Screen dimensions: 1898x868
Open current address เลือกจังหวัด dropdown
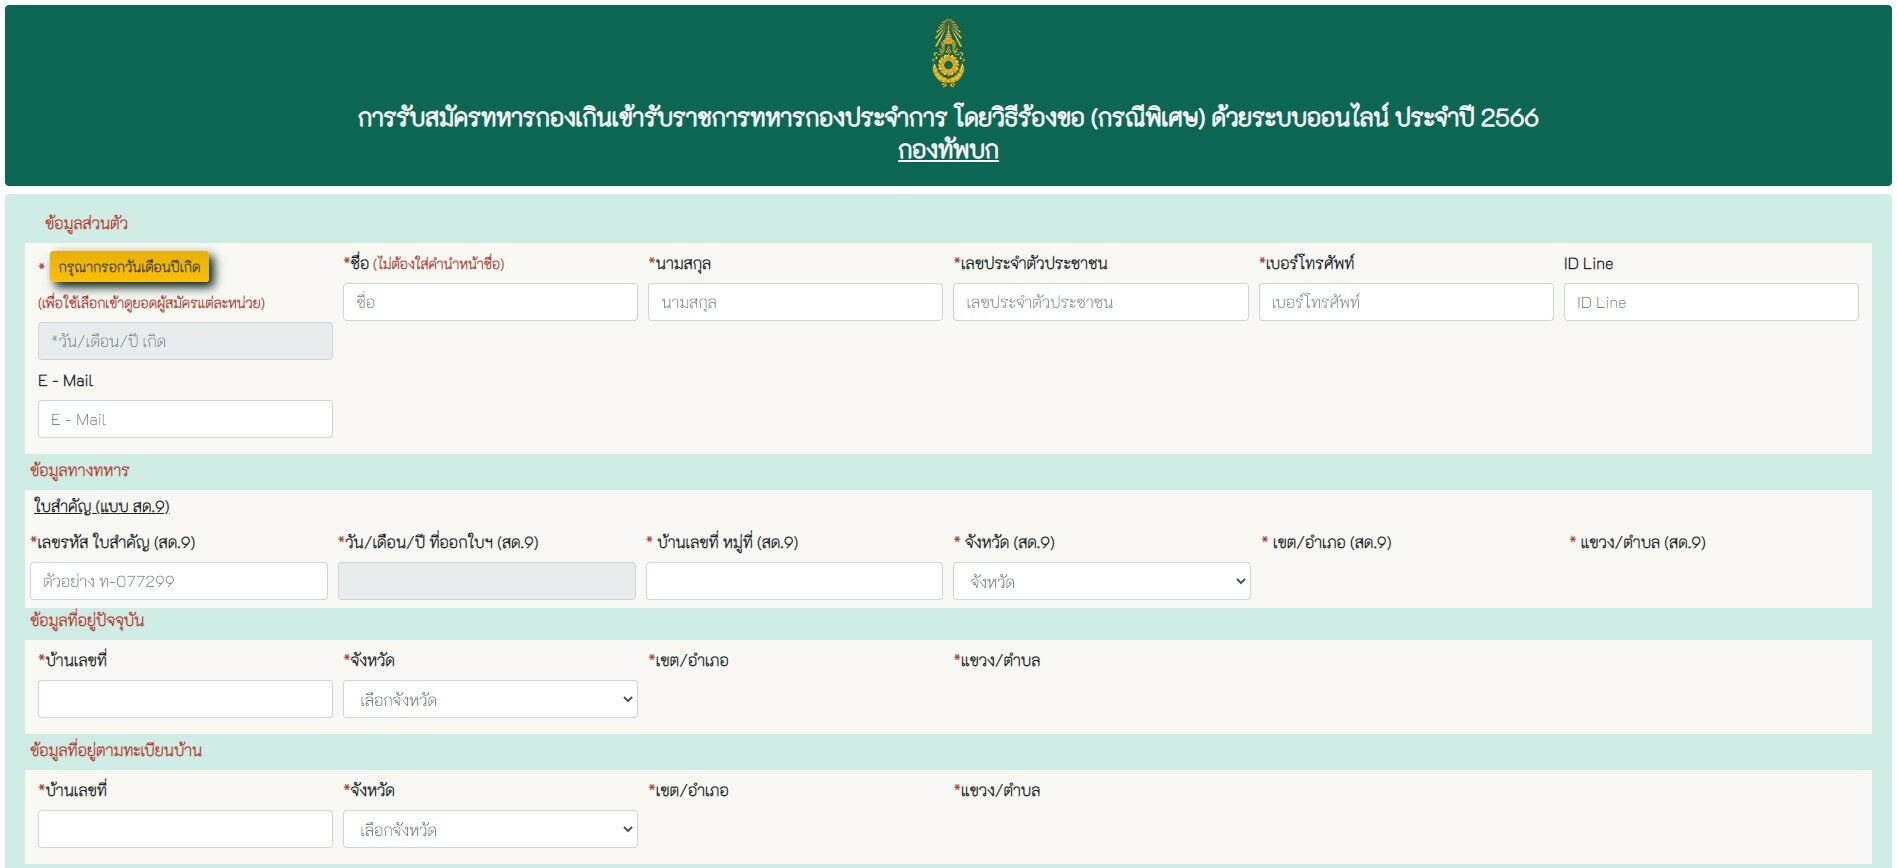tap(490, 699)
